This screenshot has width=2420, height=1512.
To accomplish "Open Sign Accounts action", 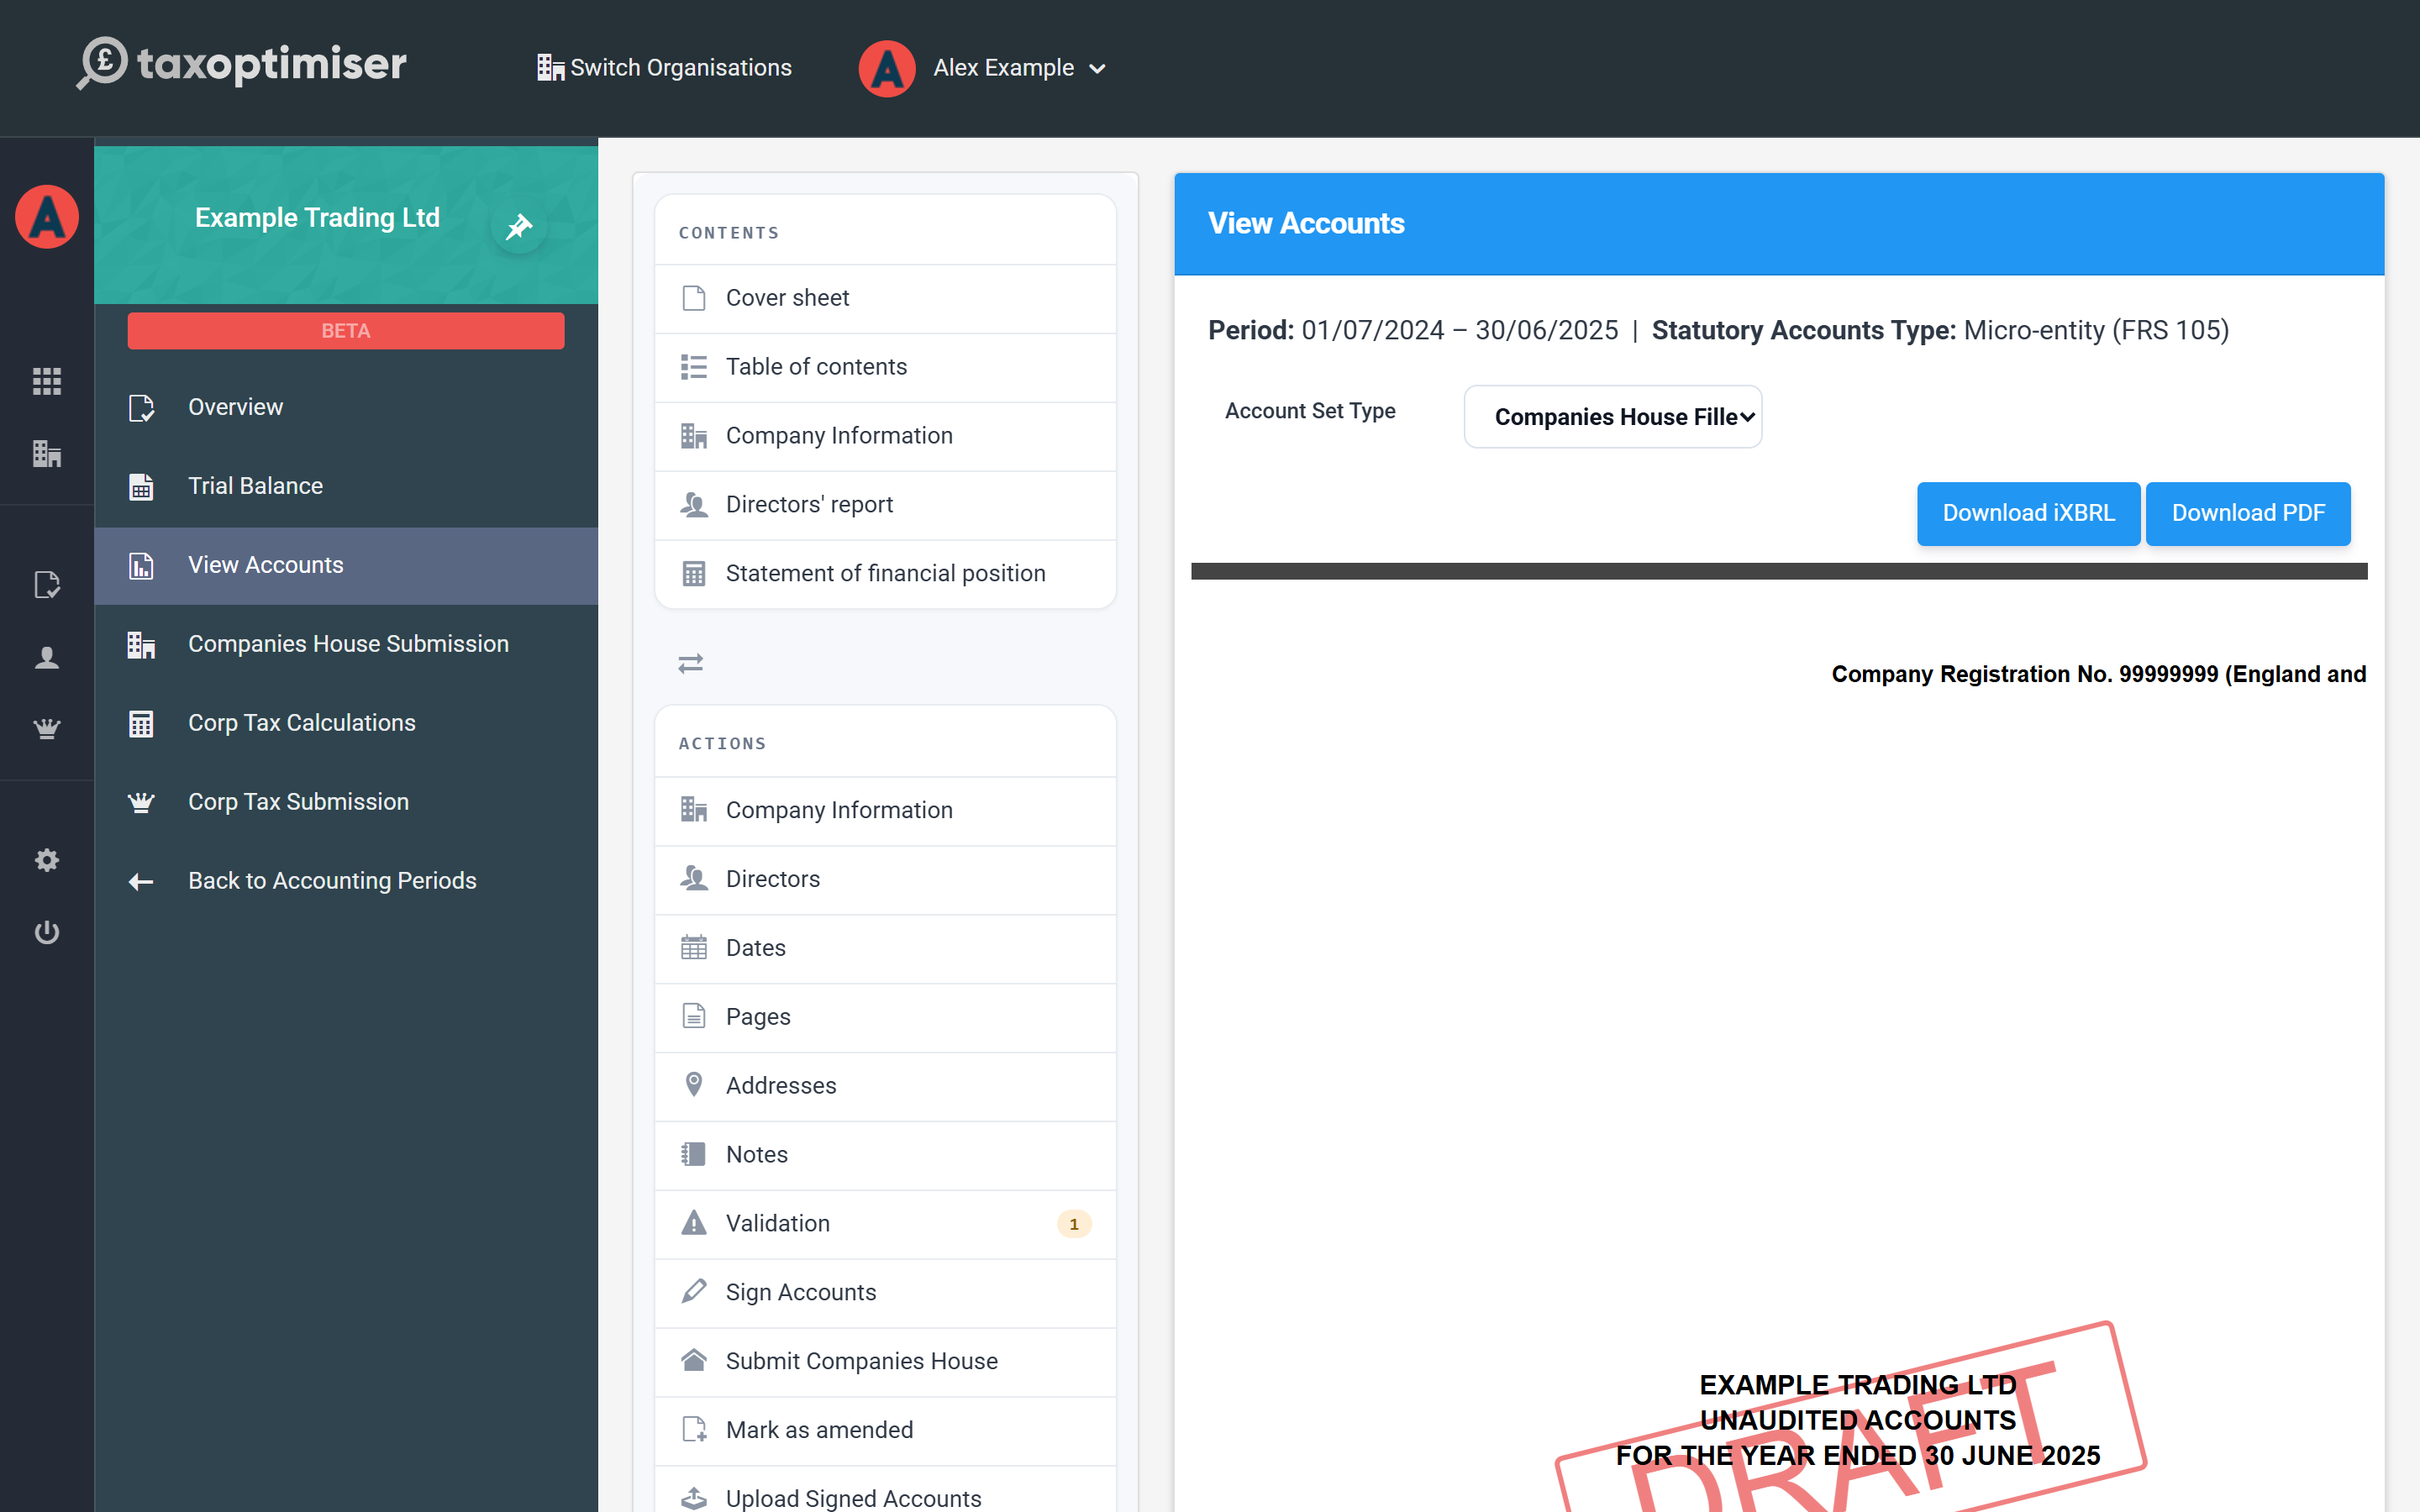I will click(885, 1293).
